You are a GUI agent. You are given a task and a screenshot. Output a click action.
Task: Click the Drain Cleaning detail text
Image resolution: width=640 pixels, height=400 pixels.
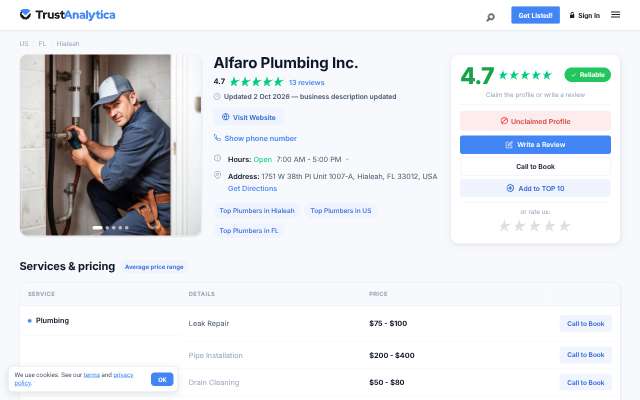pyautogui.click(x=214, y=382)
